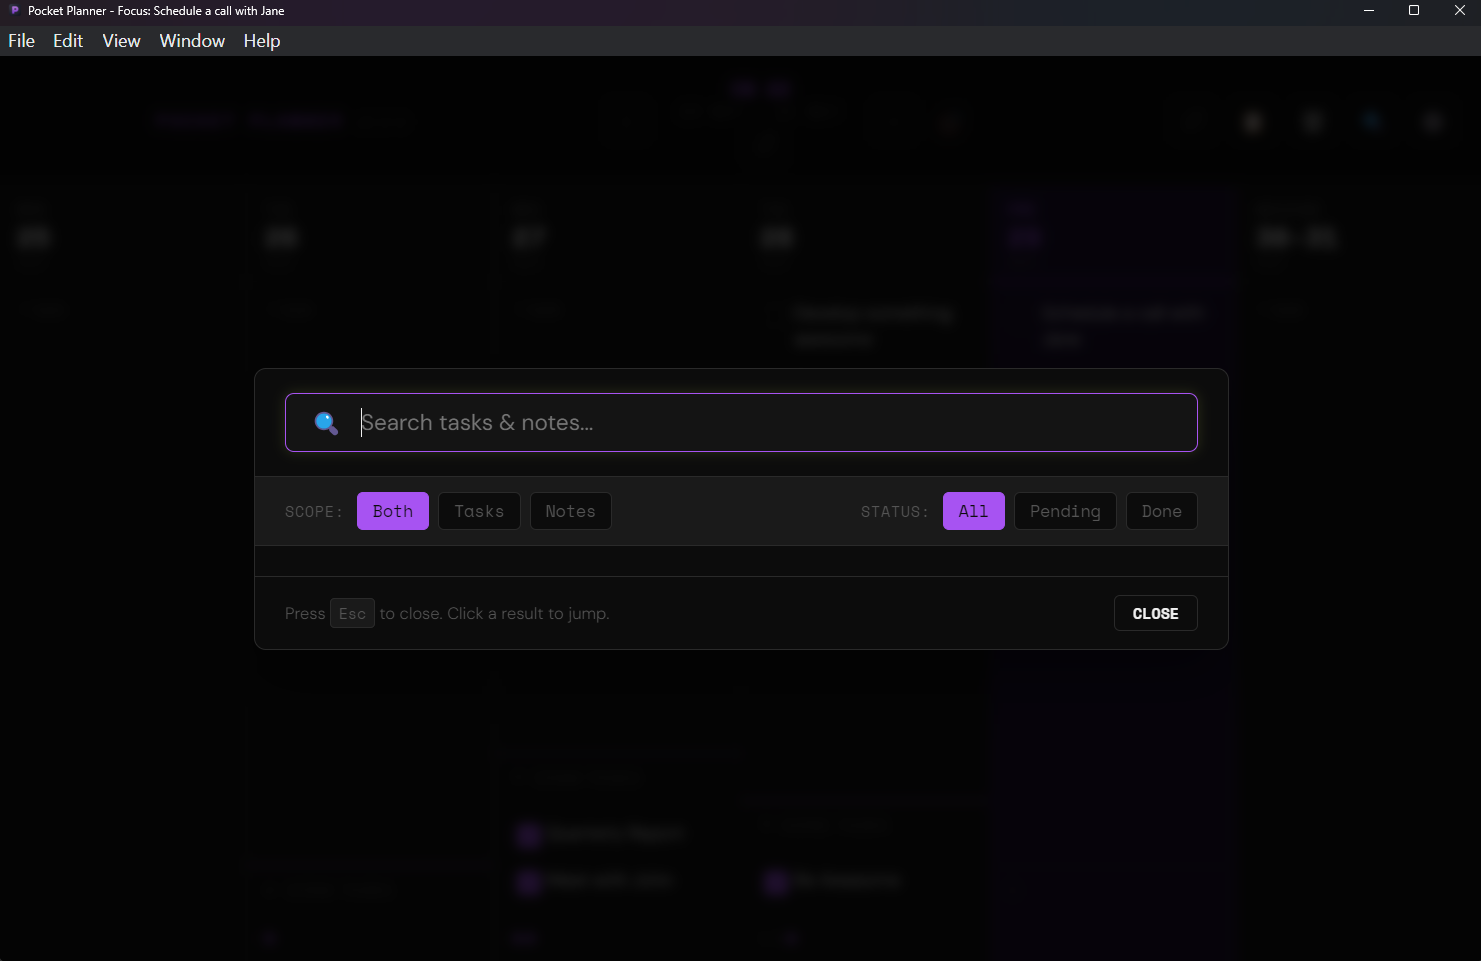
Task: Select the All status filter
Action: tap(973, 511)
